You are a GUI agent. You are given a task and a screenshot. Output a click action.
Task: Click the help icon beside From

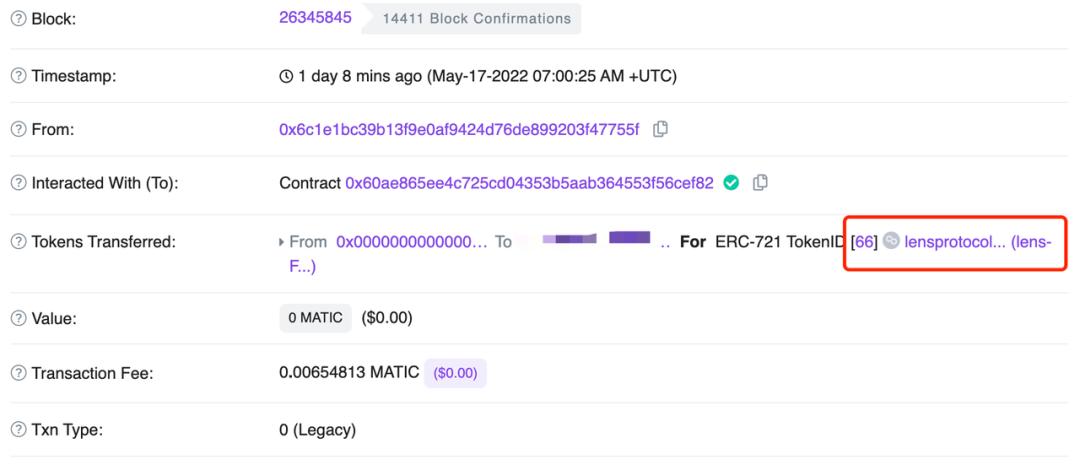[x=19, y=130]
